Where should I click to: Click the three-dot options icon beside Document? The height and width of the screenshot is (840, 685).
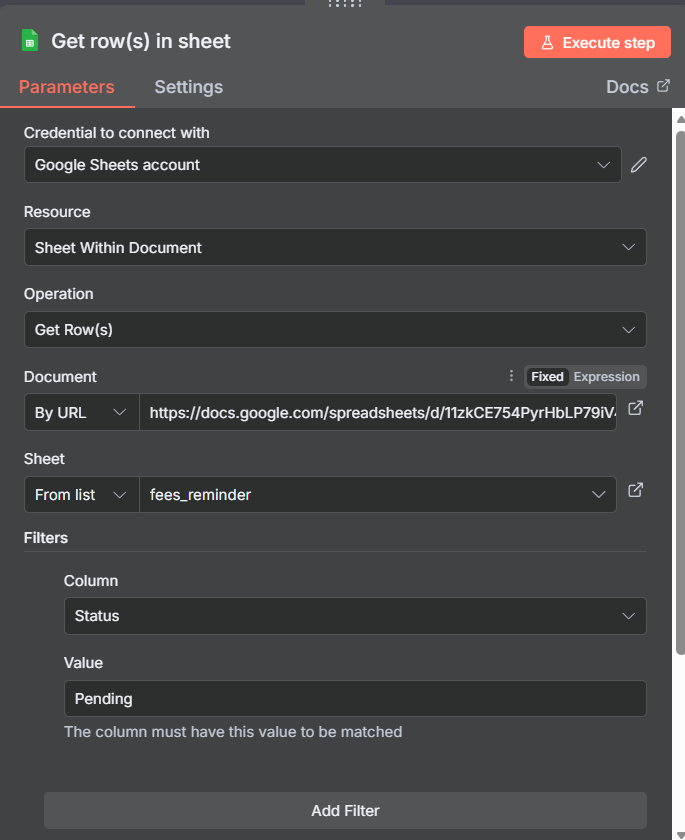511,377
